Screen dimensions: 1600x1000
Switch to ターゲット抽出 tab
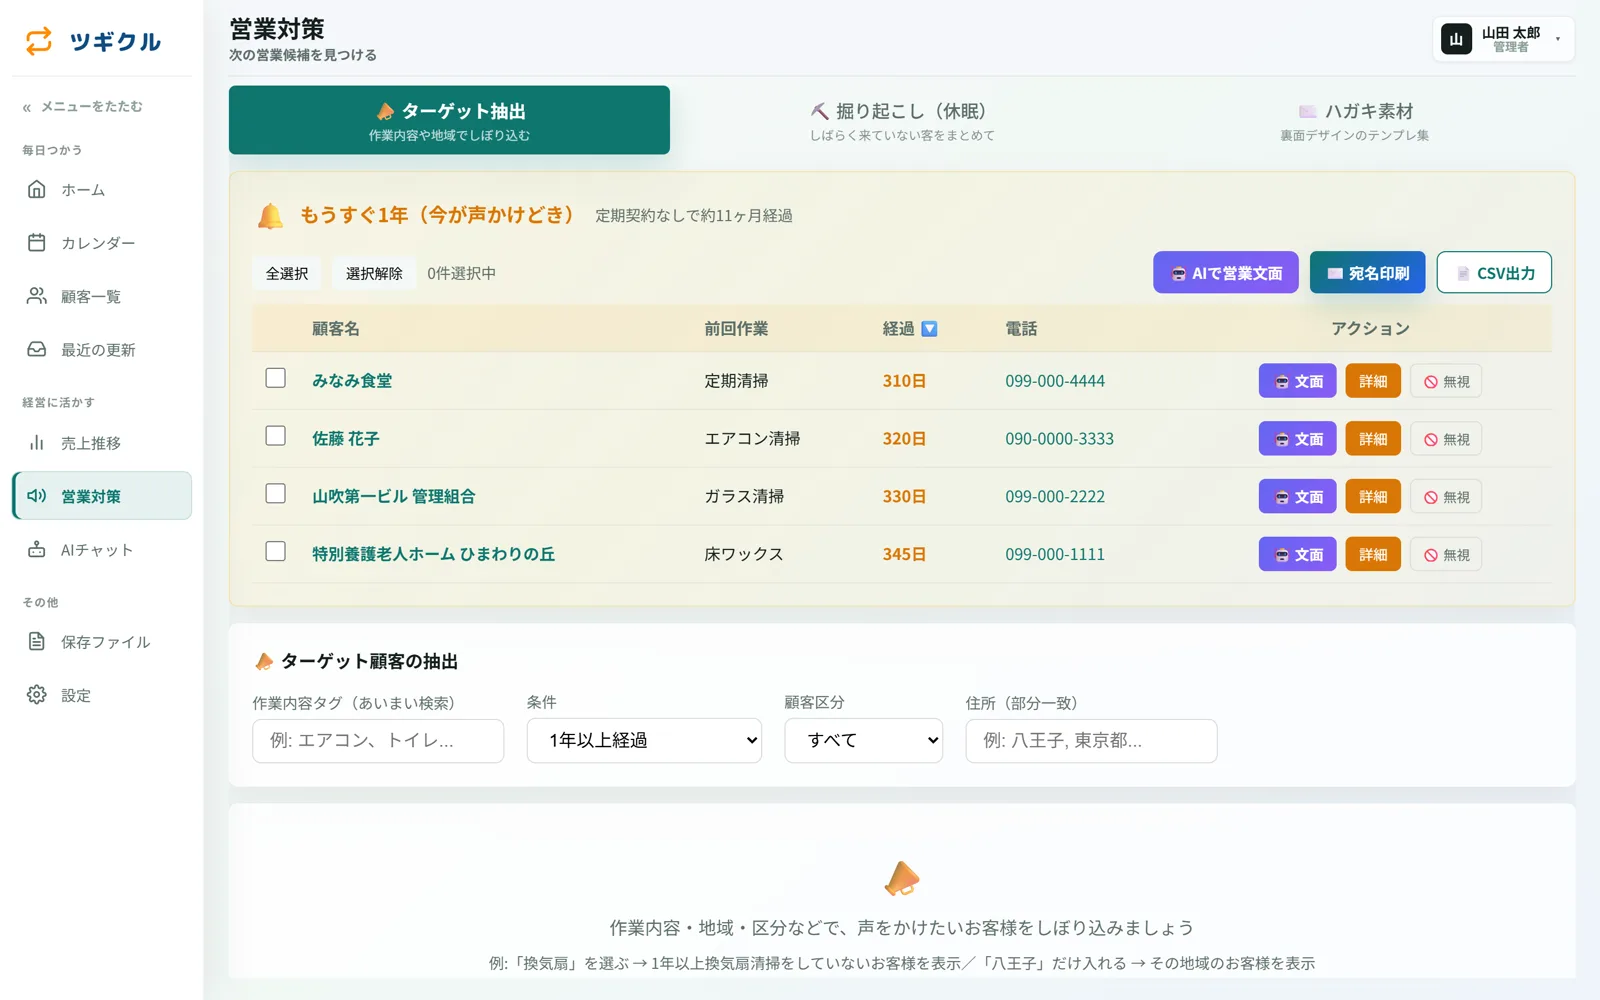449,120
